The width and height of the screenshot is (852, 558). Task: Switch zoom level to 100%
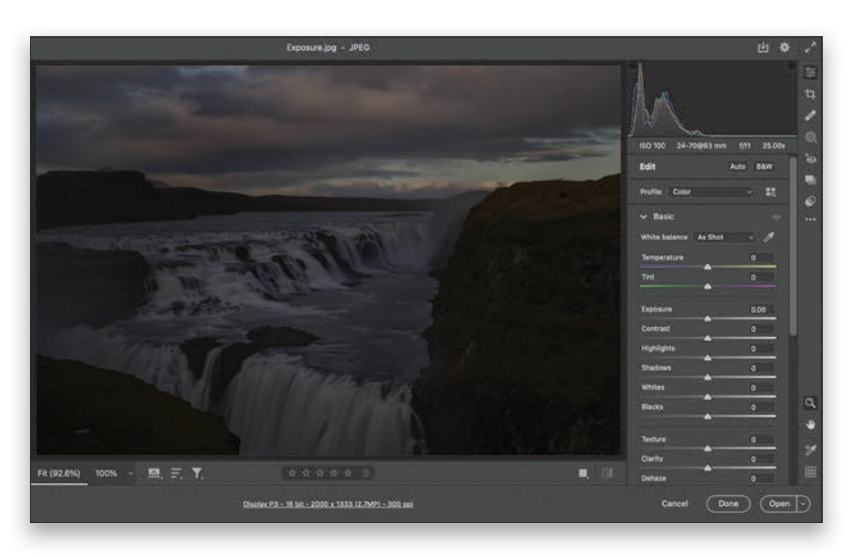(x=106, y=472)
